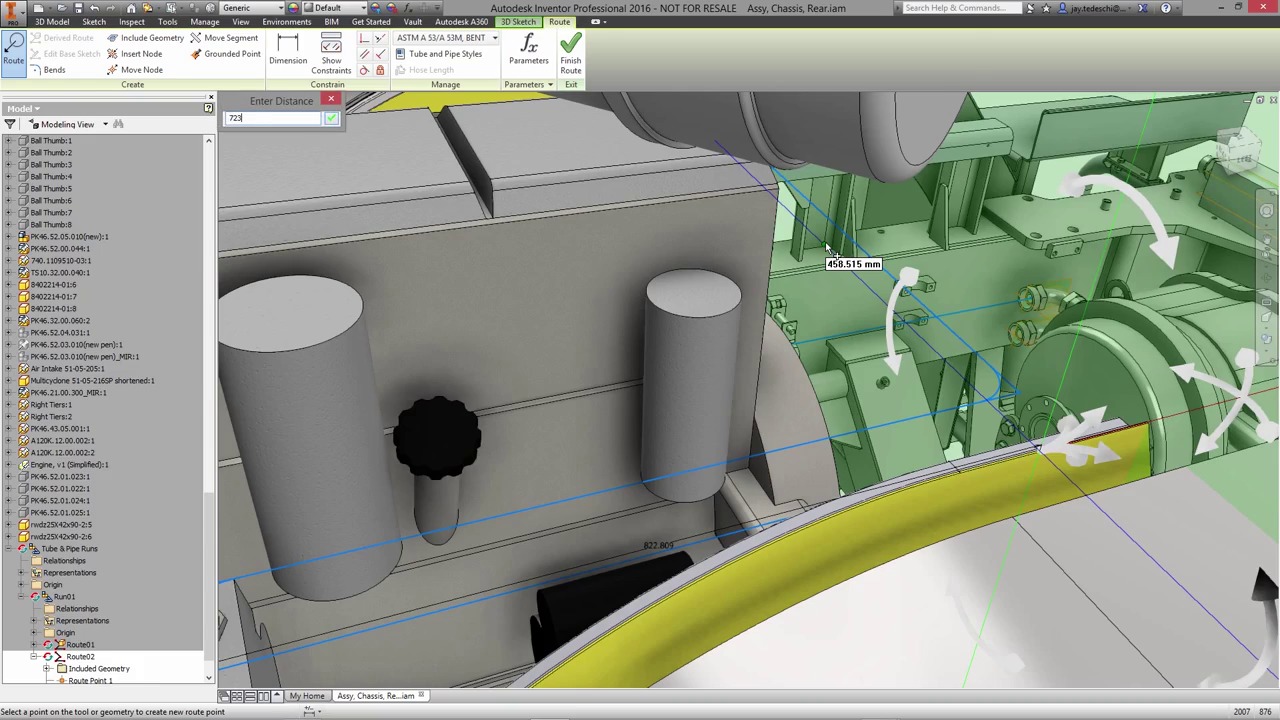Viewport: 1280px width, 720px height.
Task: Click the tangent constraint icon
Action: coord(364,70)
